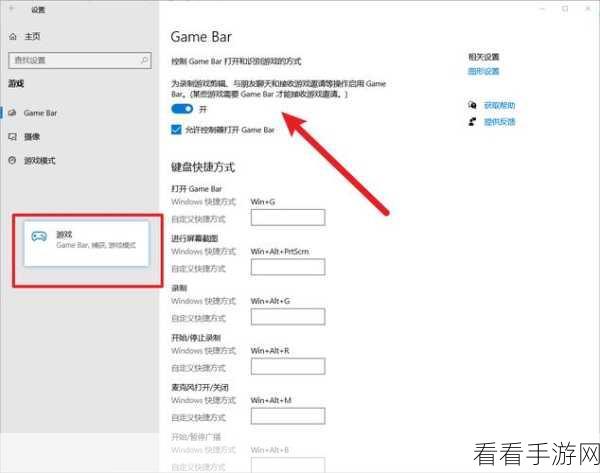Image resolution: width=600 pixels, height=473 pixels.
Task: Click the Game Bar page title
Action: pos(201,37)
